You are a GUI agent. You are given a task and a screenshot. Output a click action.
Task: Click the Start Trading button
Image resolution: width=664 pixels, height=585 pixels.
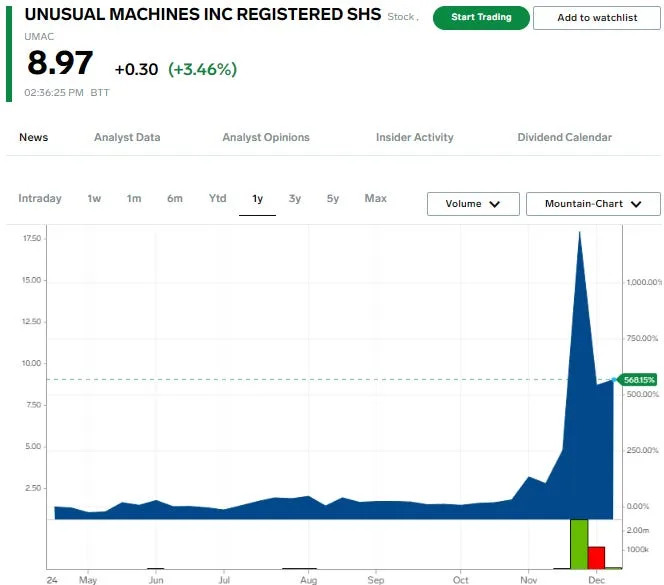(x=481, y=18)
